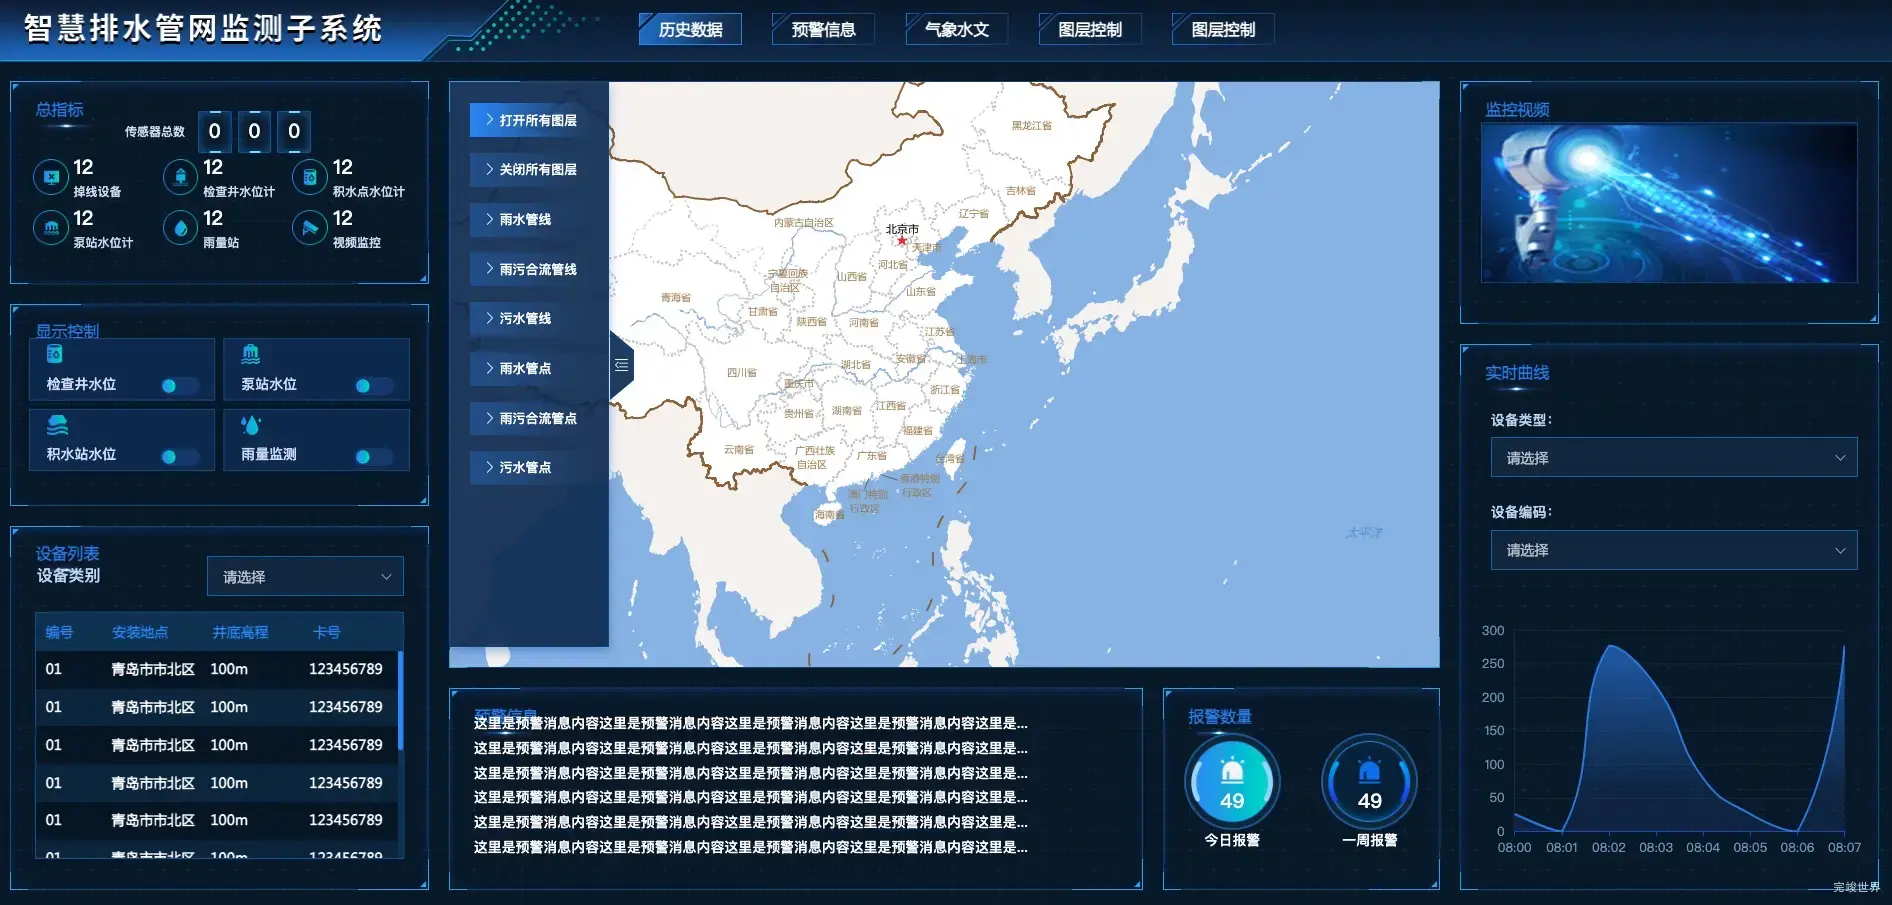Click the 云南省 label on map

[738, 450]
